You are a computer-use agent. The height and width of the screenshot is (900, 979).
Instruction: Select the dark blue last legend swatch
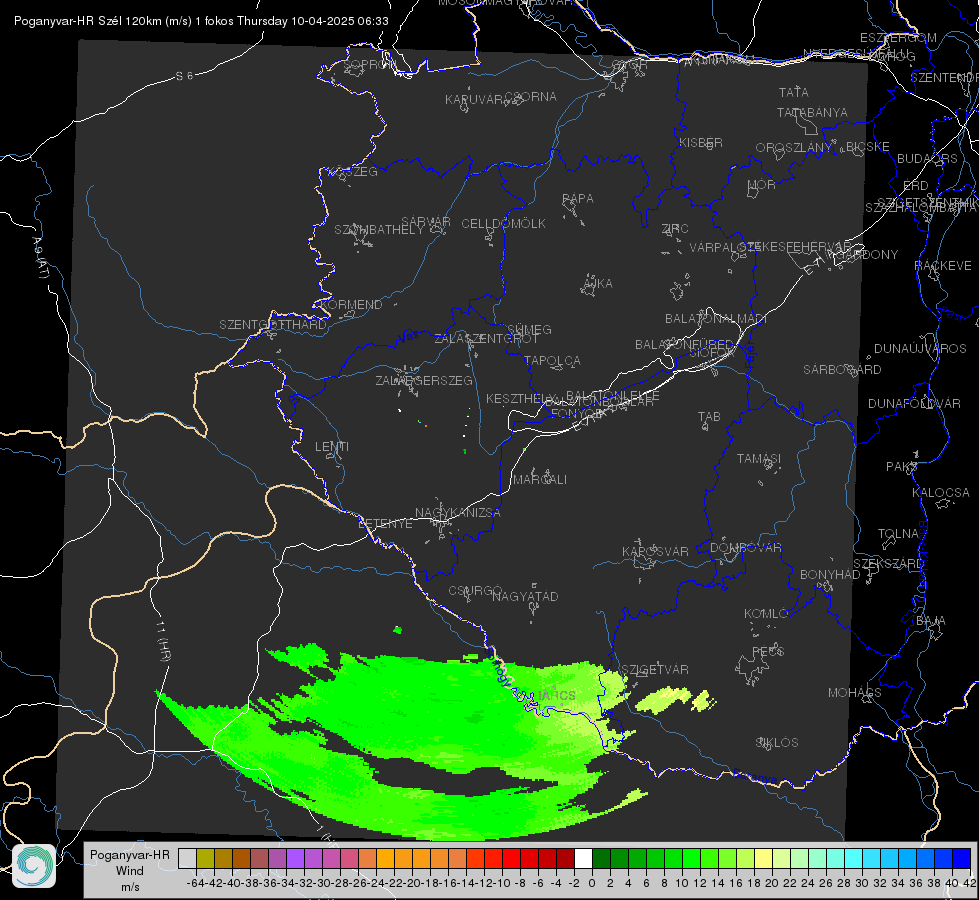coord(962,858)
